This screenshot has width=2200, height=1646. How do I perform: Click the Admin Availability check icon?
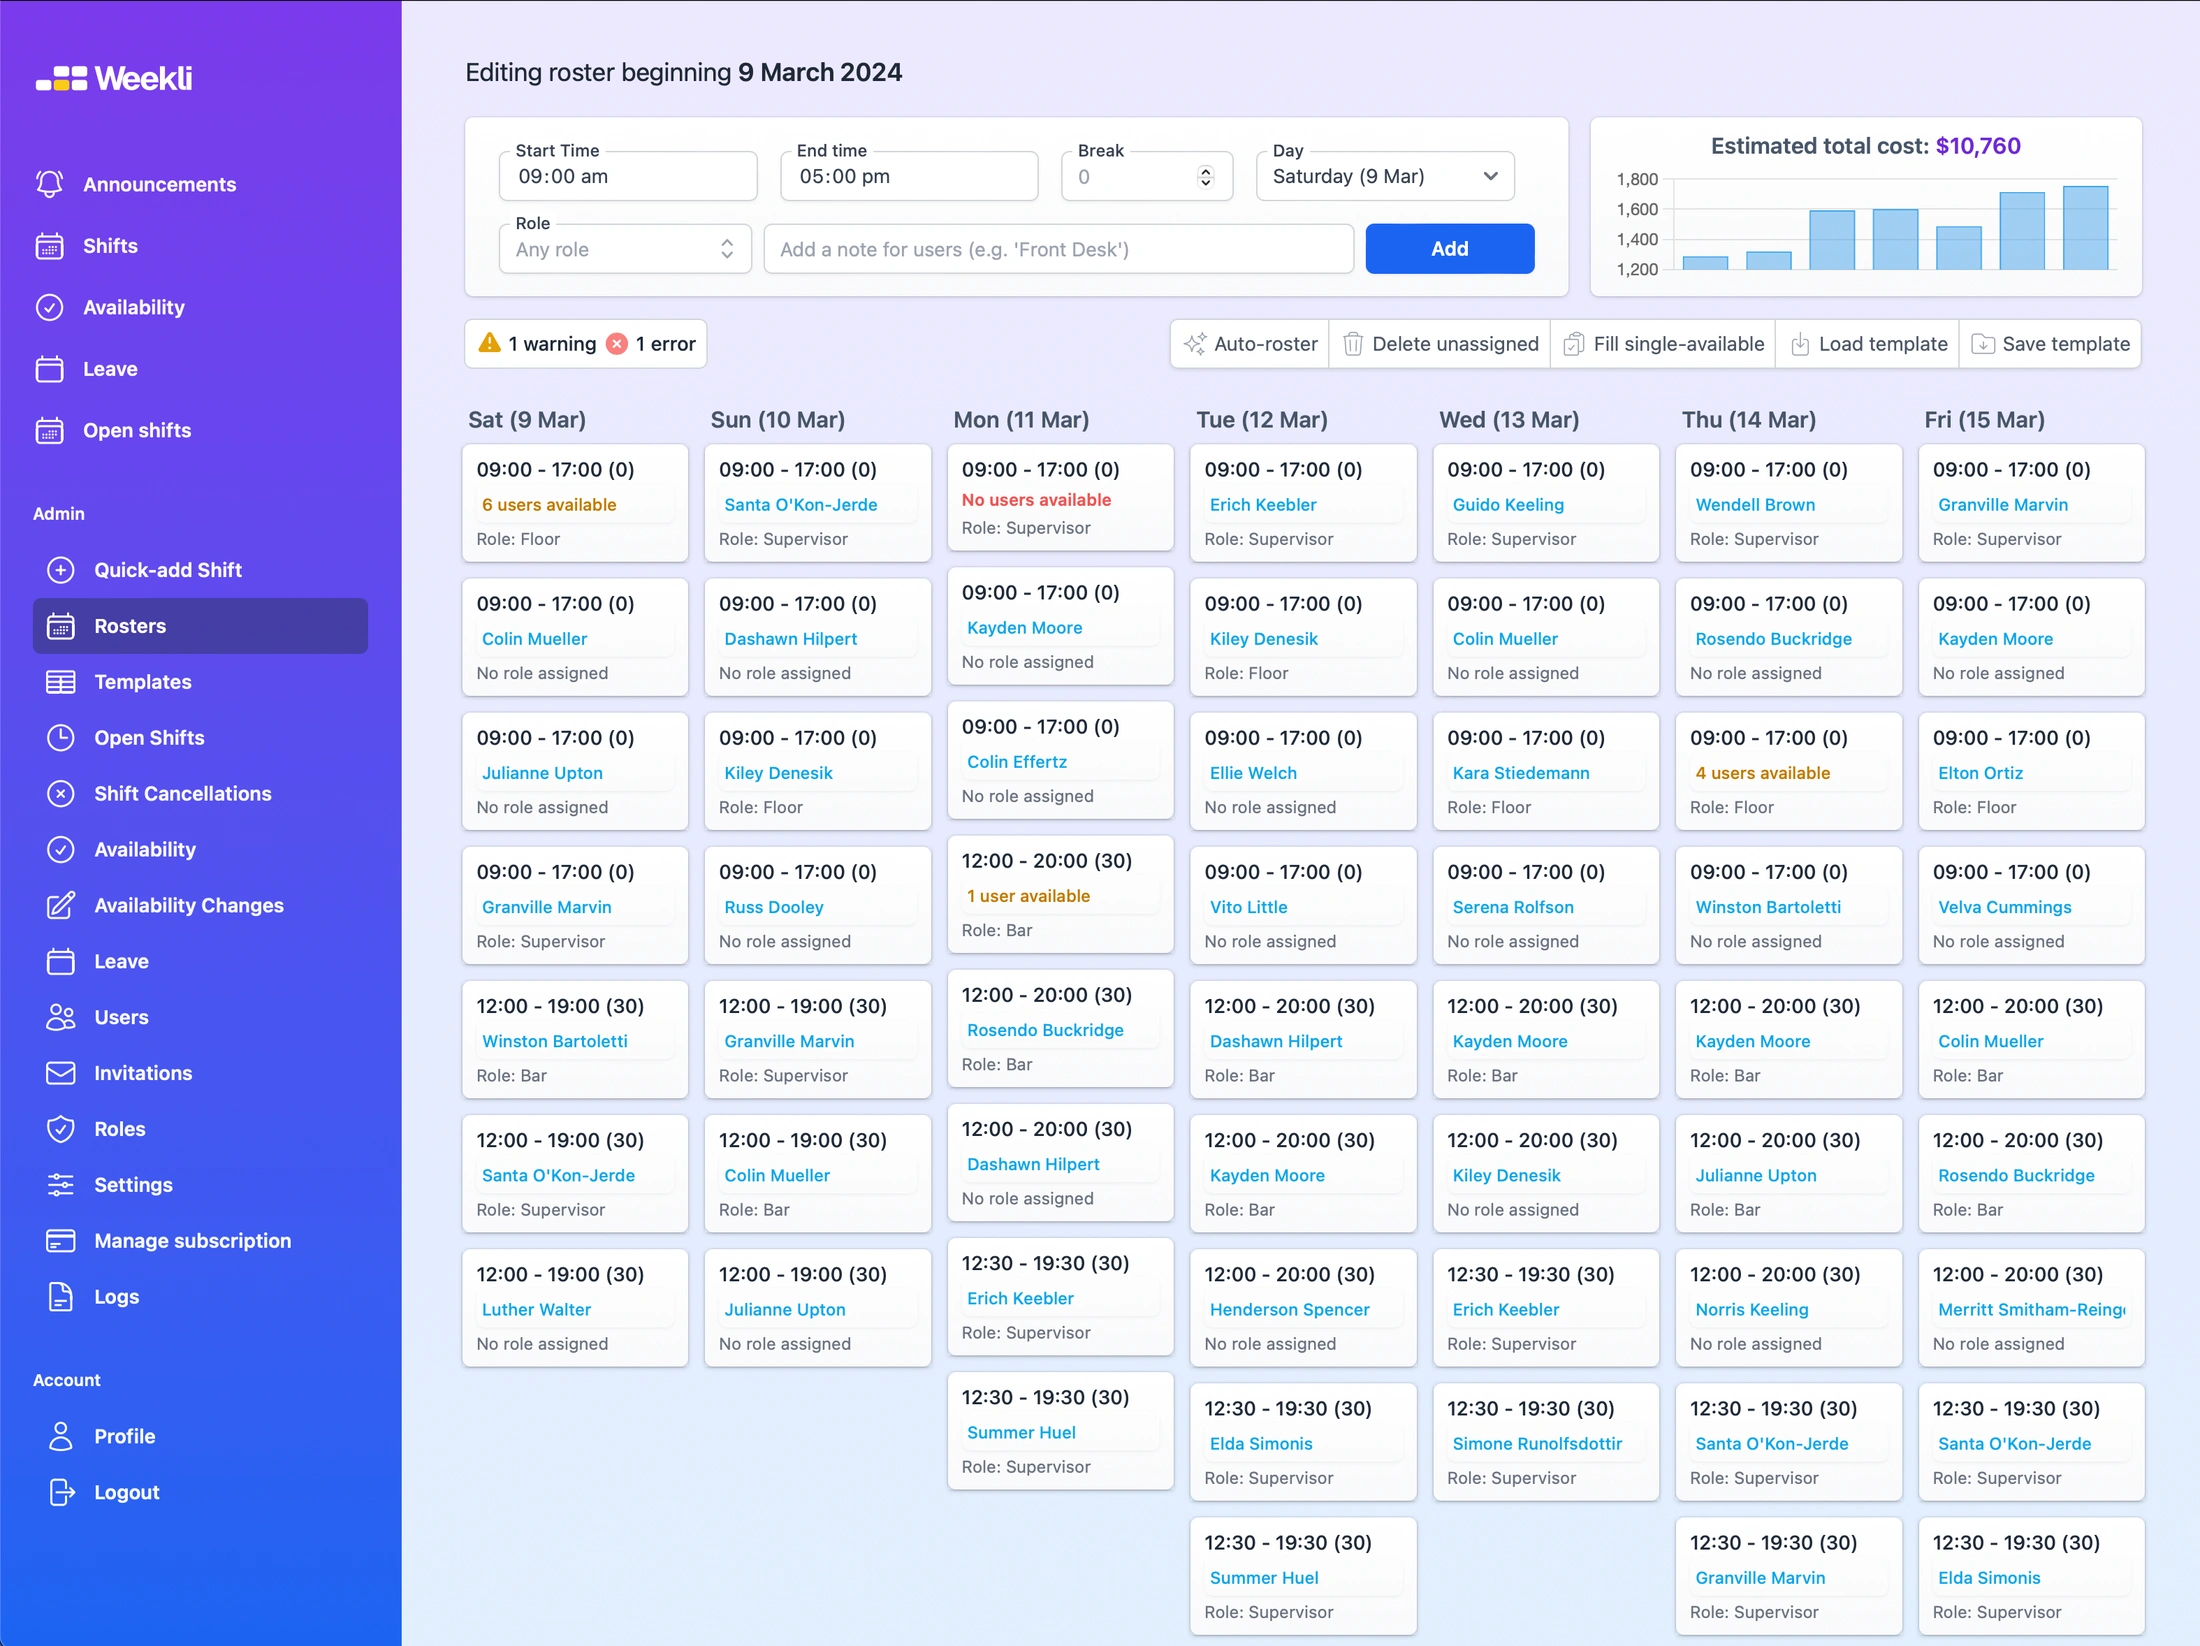point(60,850)
